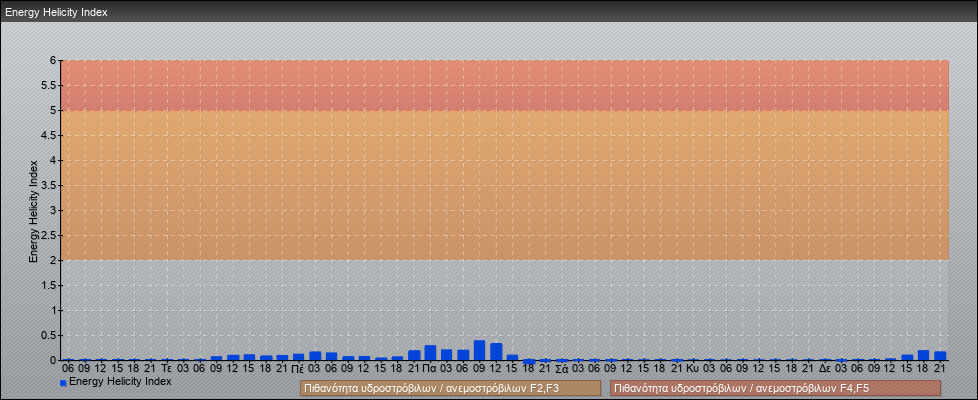Click the y-axis value 6 label
The height and width of the screenshot is (400, 978).
click(x=54, y=60)
